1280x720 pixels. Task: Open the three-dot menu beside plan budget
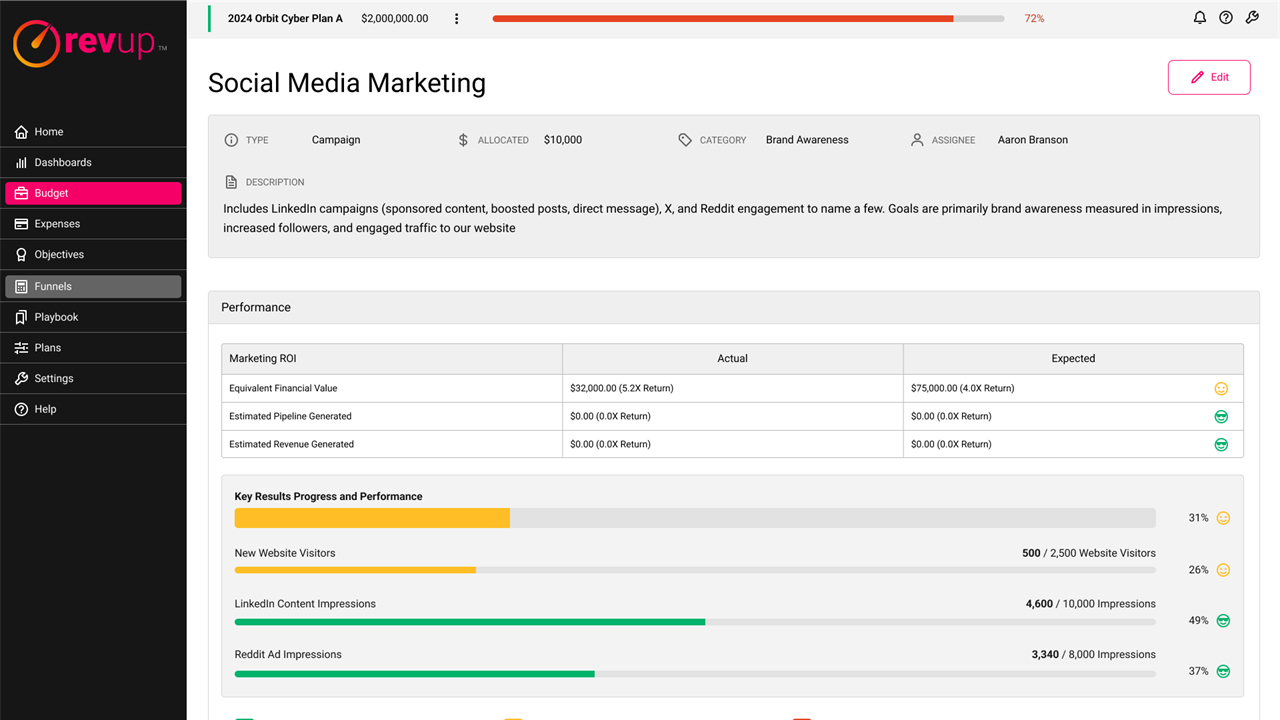point(457,19)
